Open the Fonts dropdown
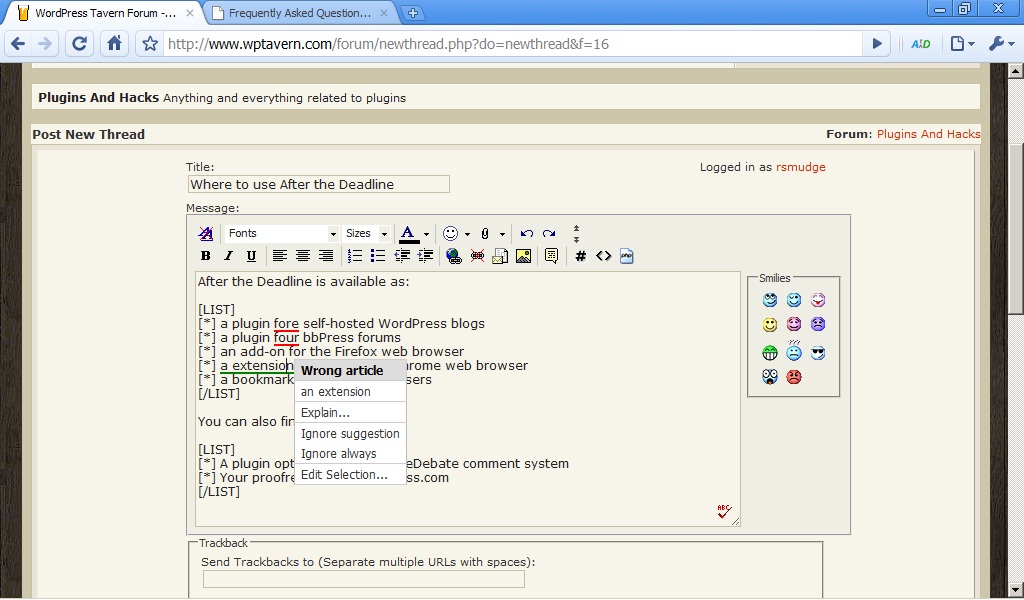This screenshot has height=600, width=1024. tap(282, 233)
